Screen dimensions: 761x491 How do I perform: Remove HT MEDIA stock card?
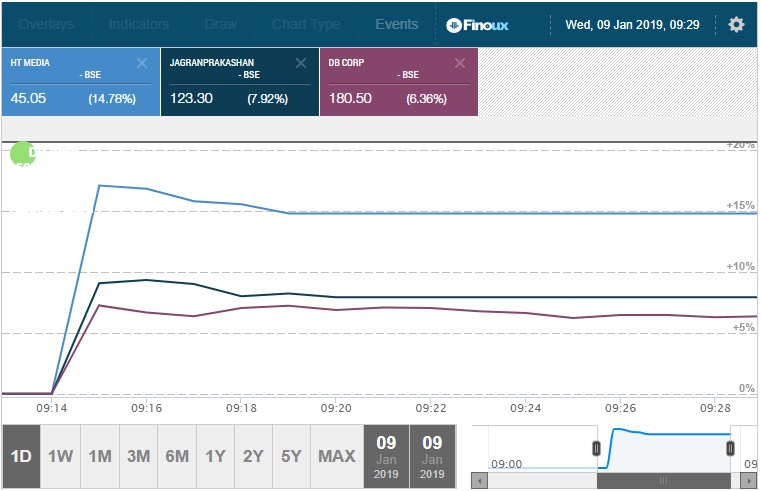[142, 63]
